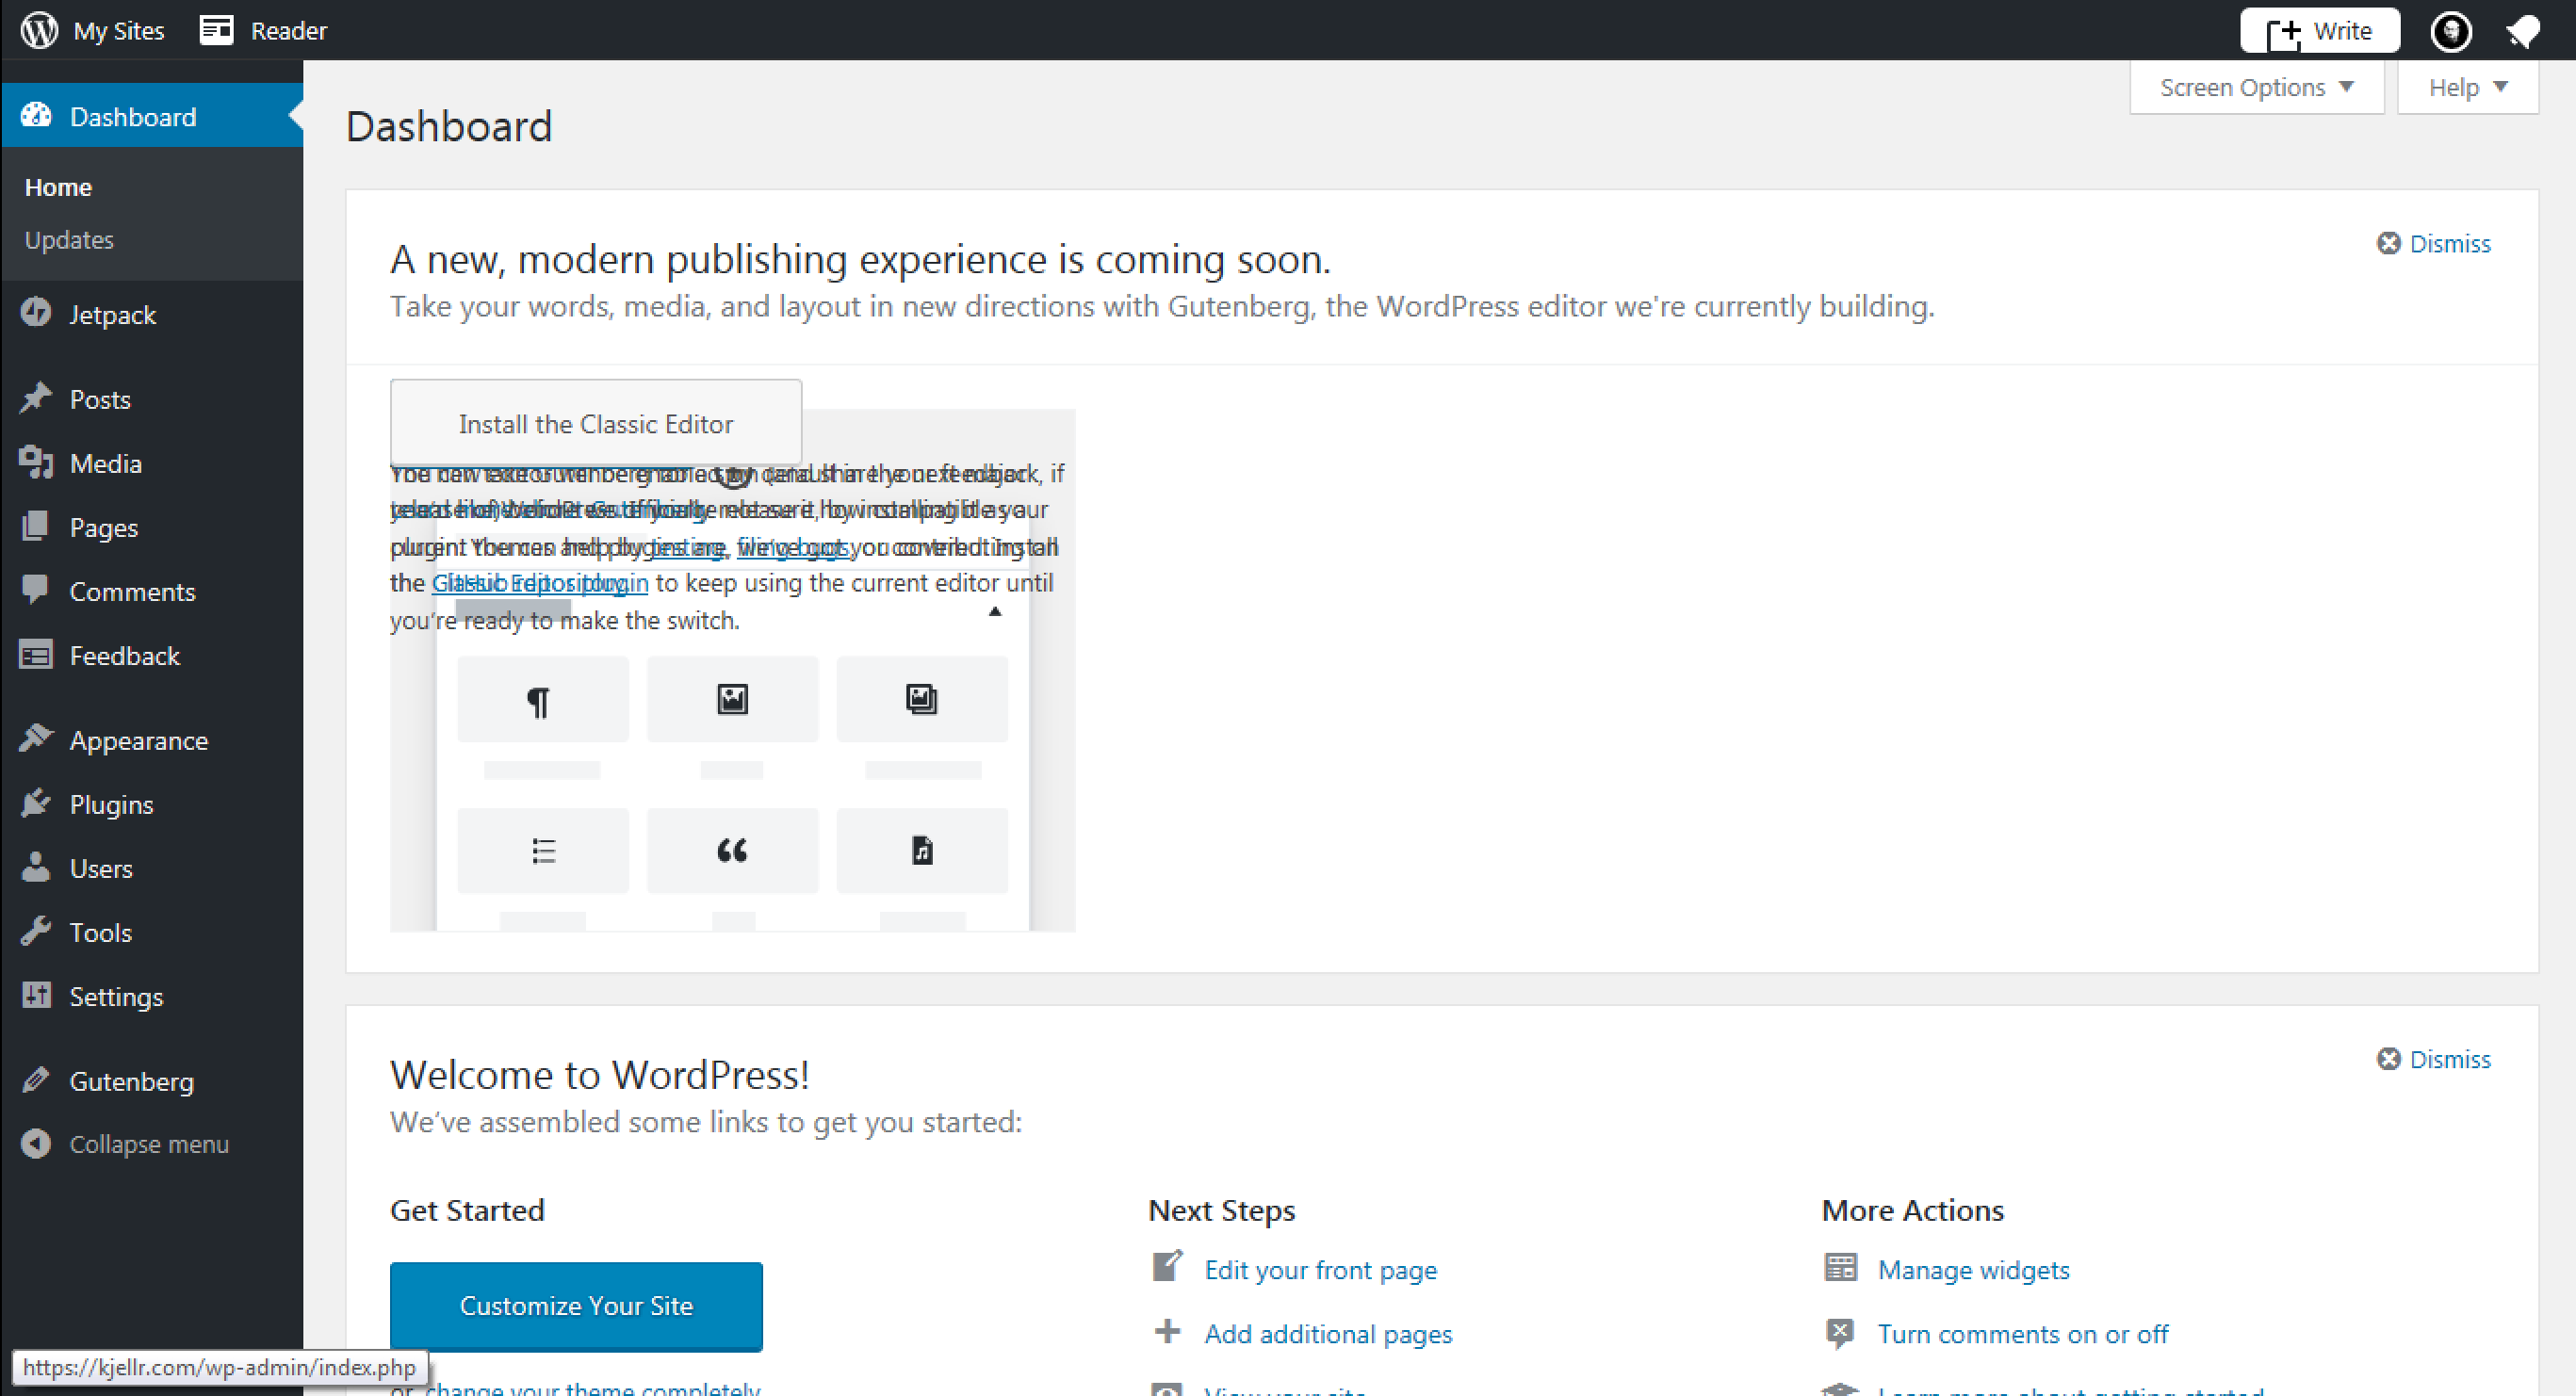
Task: Click the Write button
Action: click(x=2319, y=30)
